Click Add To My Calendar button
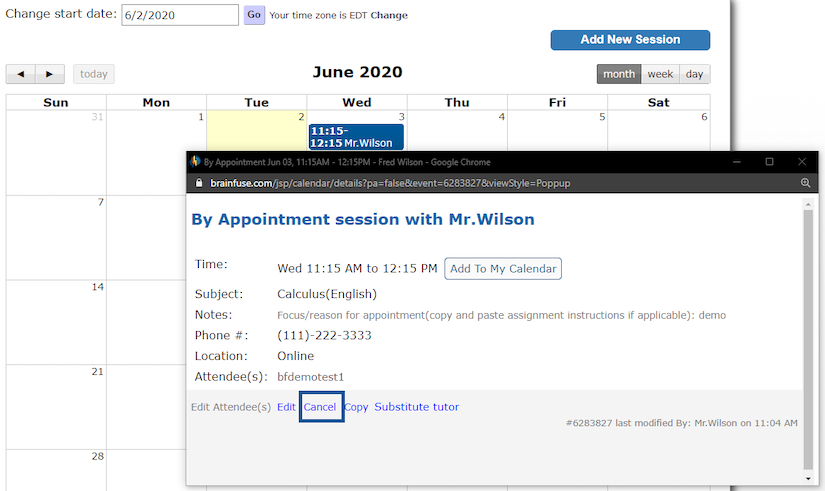 click(x=502, y=268)
